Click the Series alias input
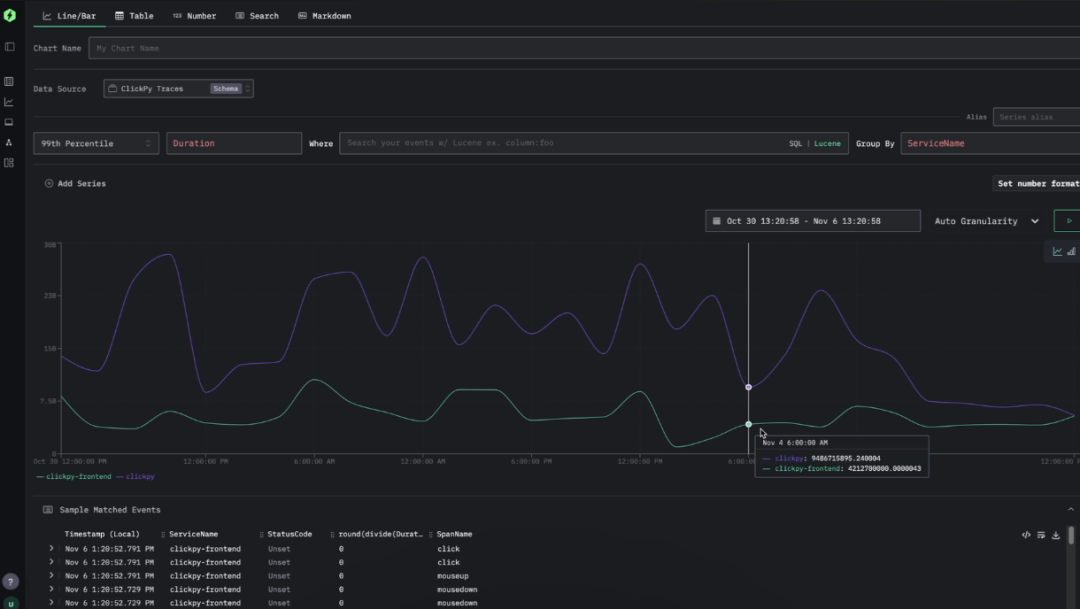This screenshot has height=609, width=1080. tap(1036, 117)
